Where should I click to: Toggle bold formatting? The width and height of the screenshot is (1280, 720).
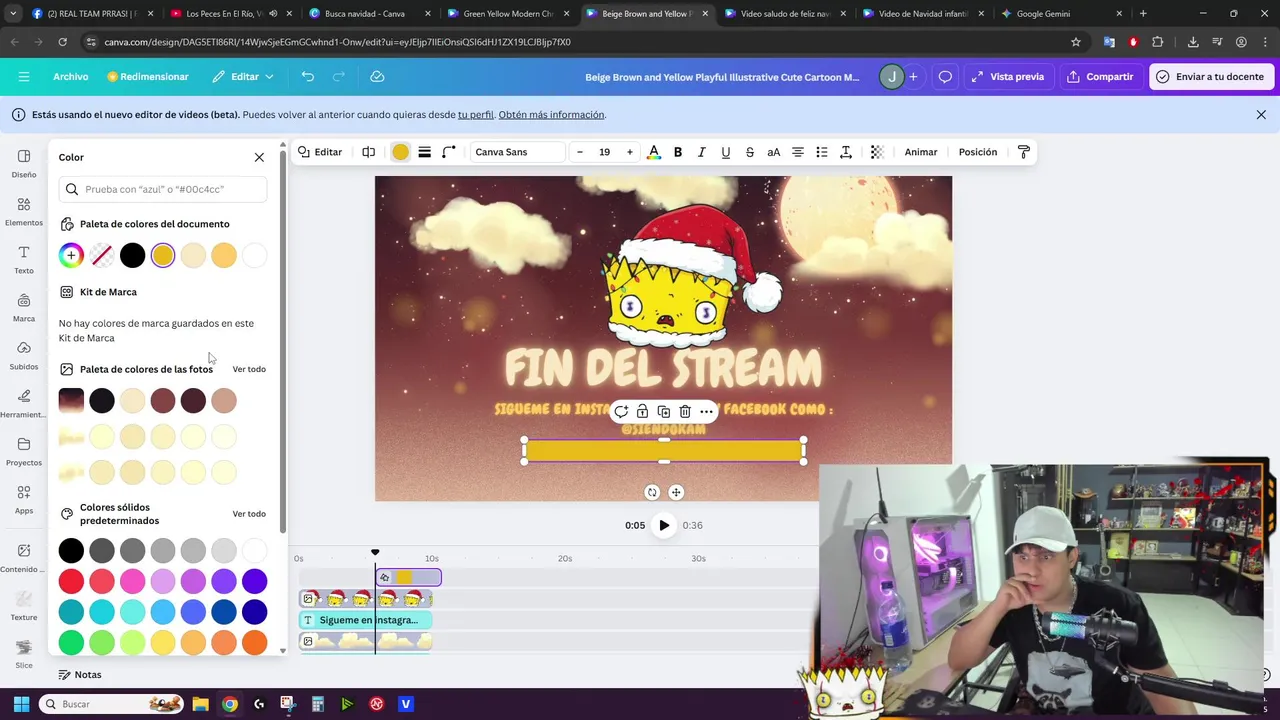pos(678,152)
